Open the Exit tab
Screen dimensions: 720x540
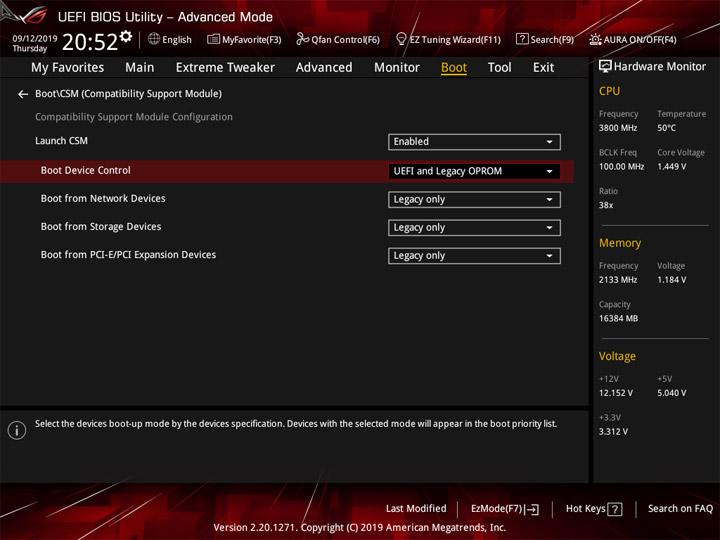tap(543, 68)
